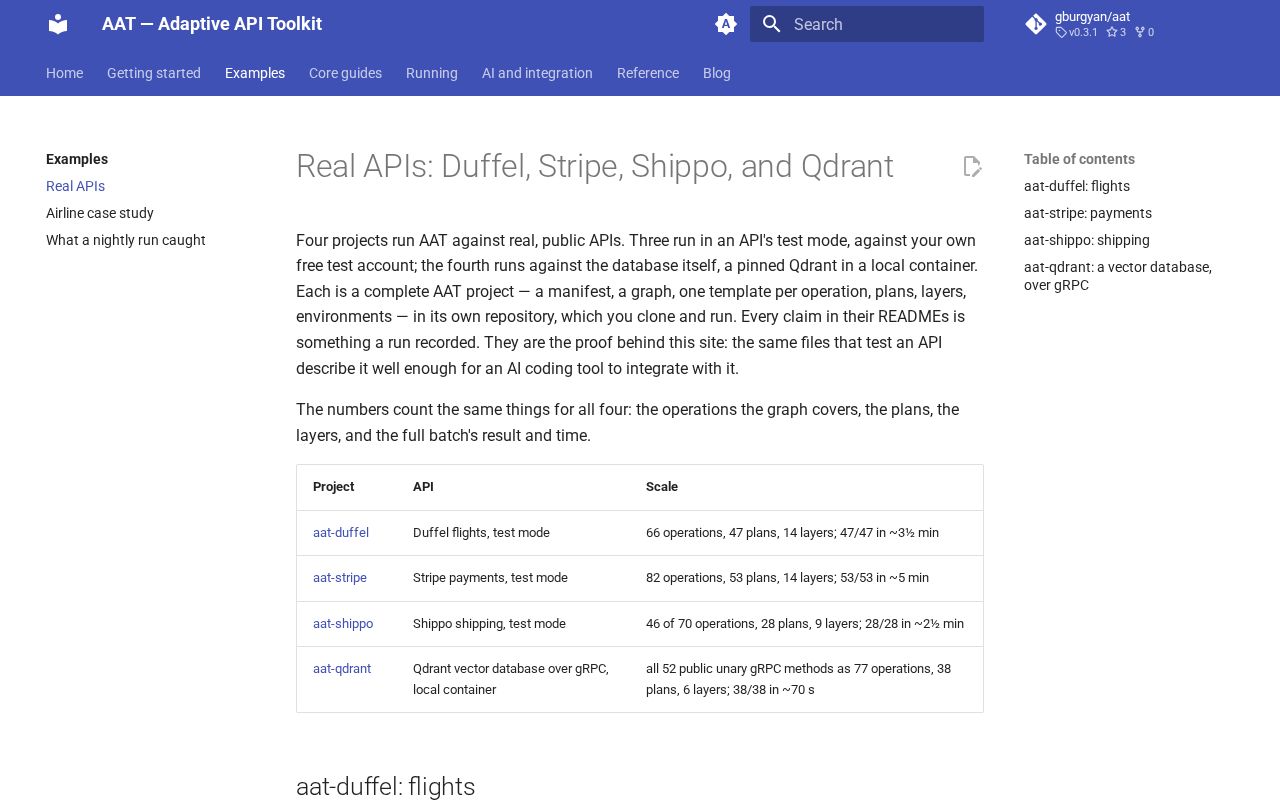1280x800 pixels.
Task: Open the AI and integration tab
Action: pyautogui.click(x=537, y=73)
